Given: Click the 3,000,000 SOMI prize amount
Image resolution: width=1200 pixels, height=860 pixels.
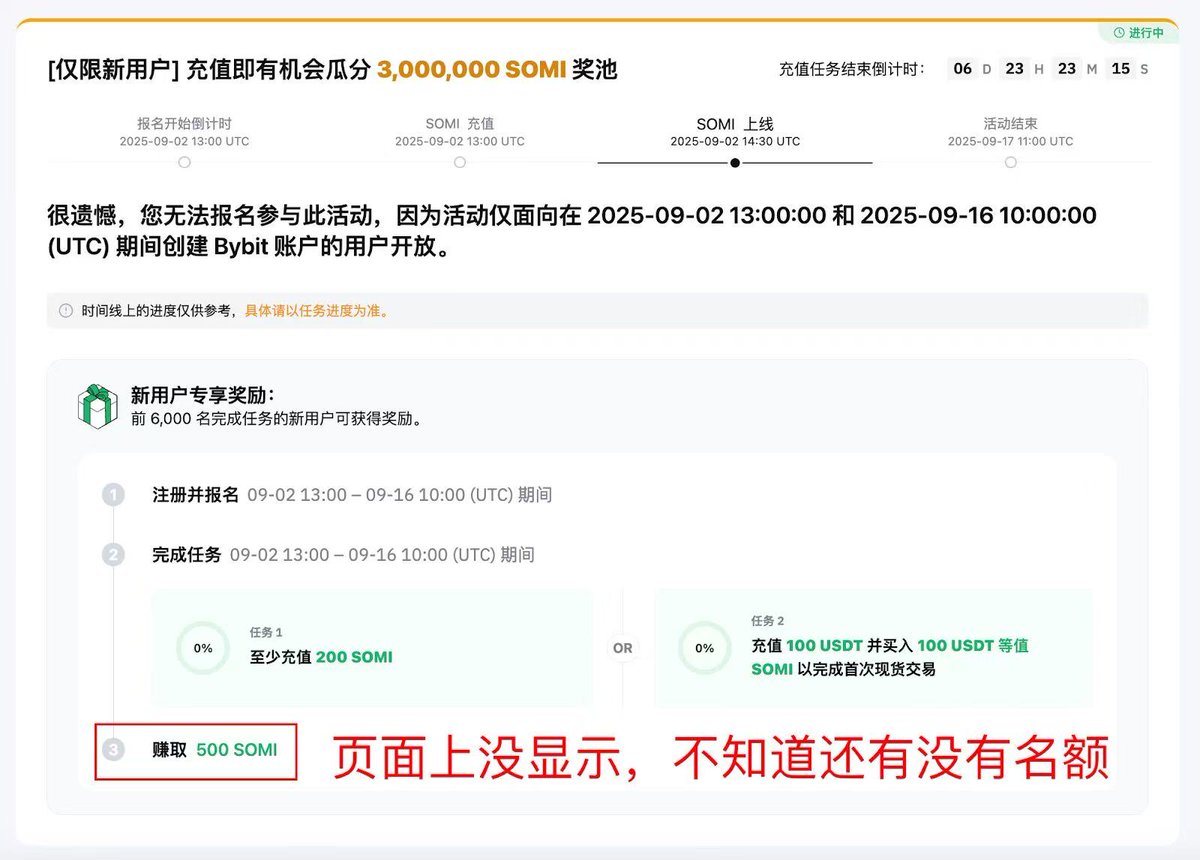Looking at the screenshot, I should click(x=471, y=69).
